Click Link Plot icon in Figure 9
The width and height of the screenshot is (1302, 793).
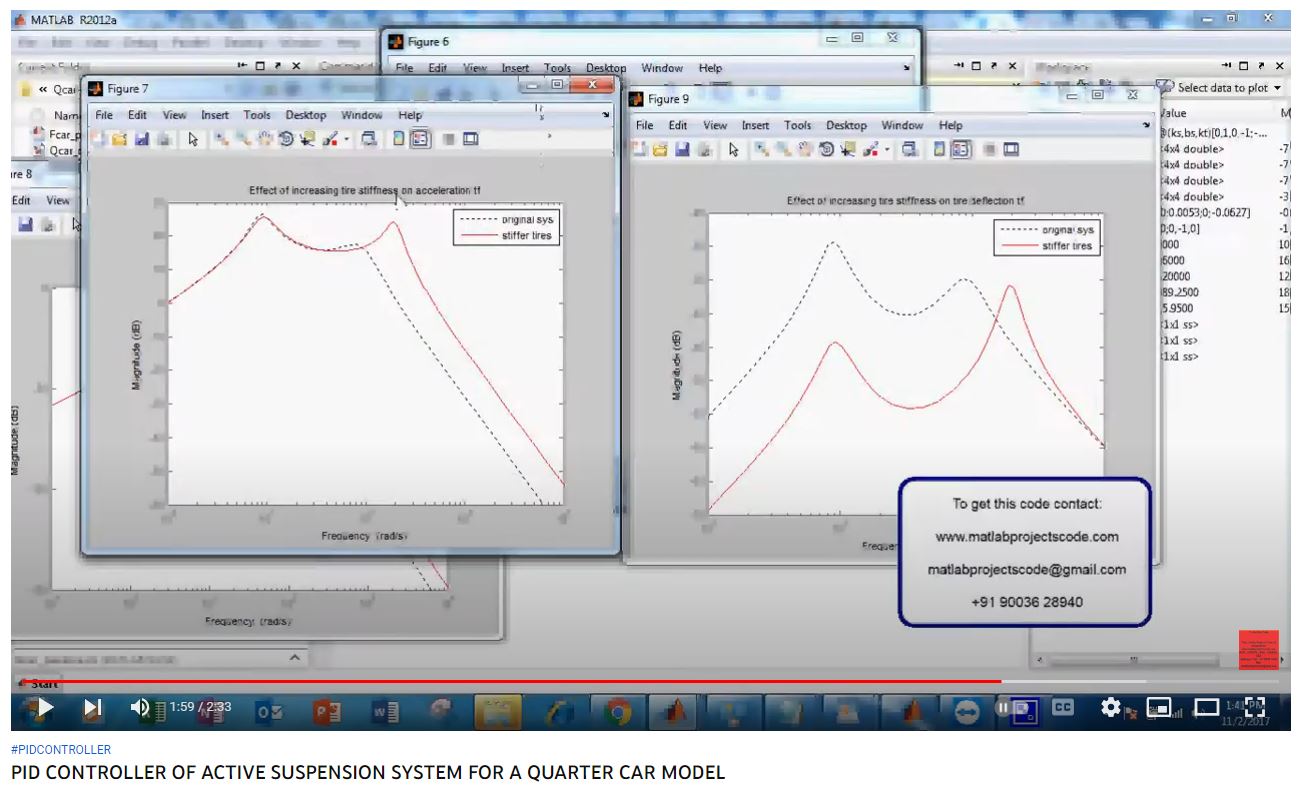pos(910,150)
